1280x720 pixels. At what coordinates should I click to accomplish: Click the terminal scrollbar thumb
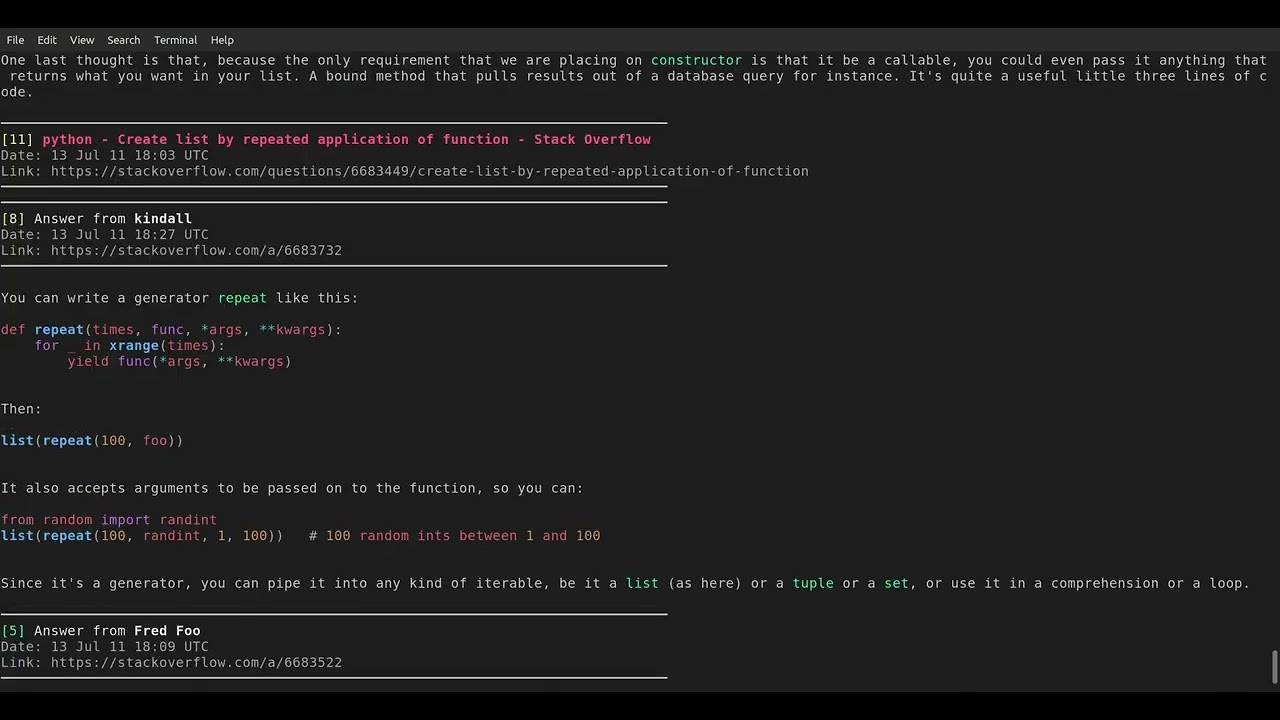tap(1274, 667)
